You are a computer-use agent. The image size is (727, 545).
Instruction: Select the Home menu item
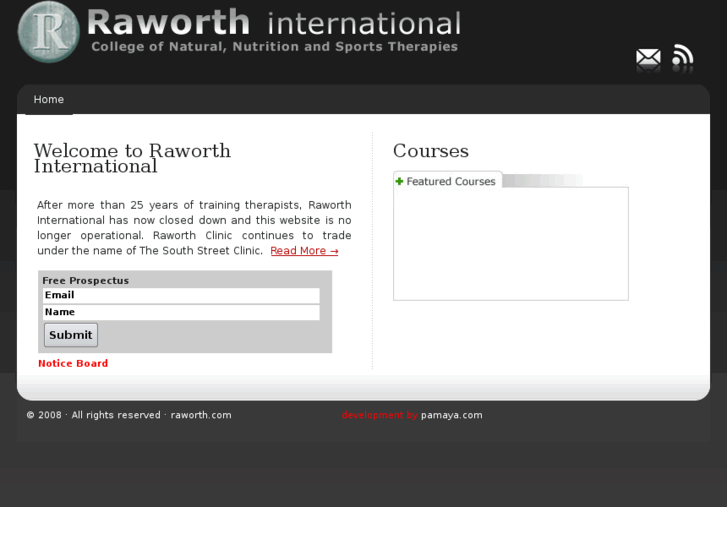click(49, 99)
